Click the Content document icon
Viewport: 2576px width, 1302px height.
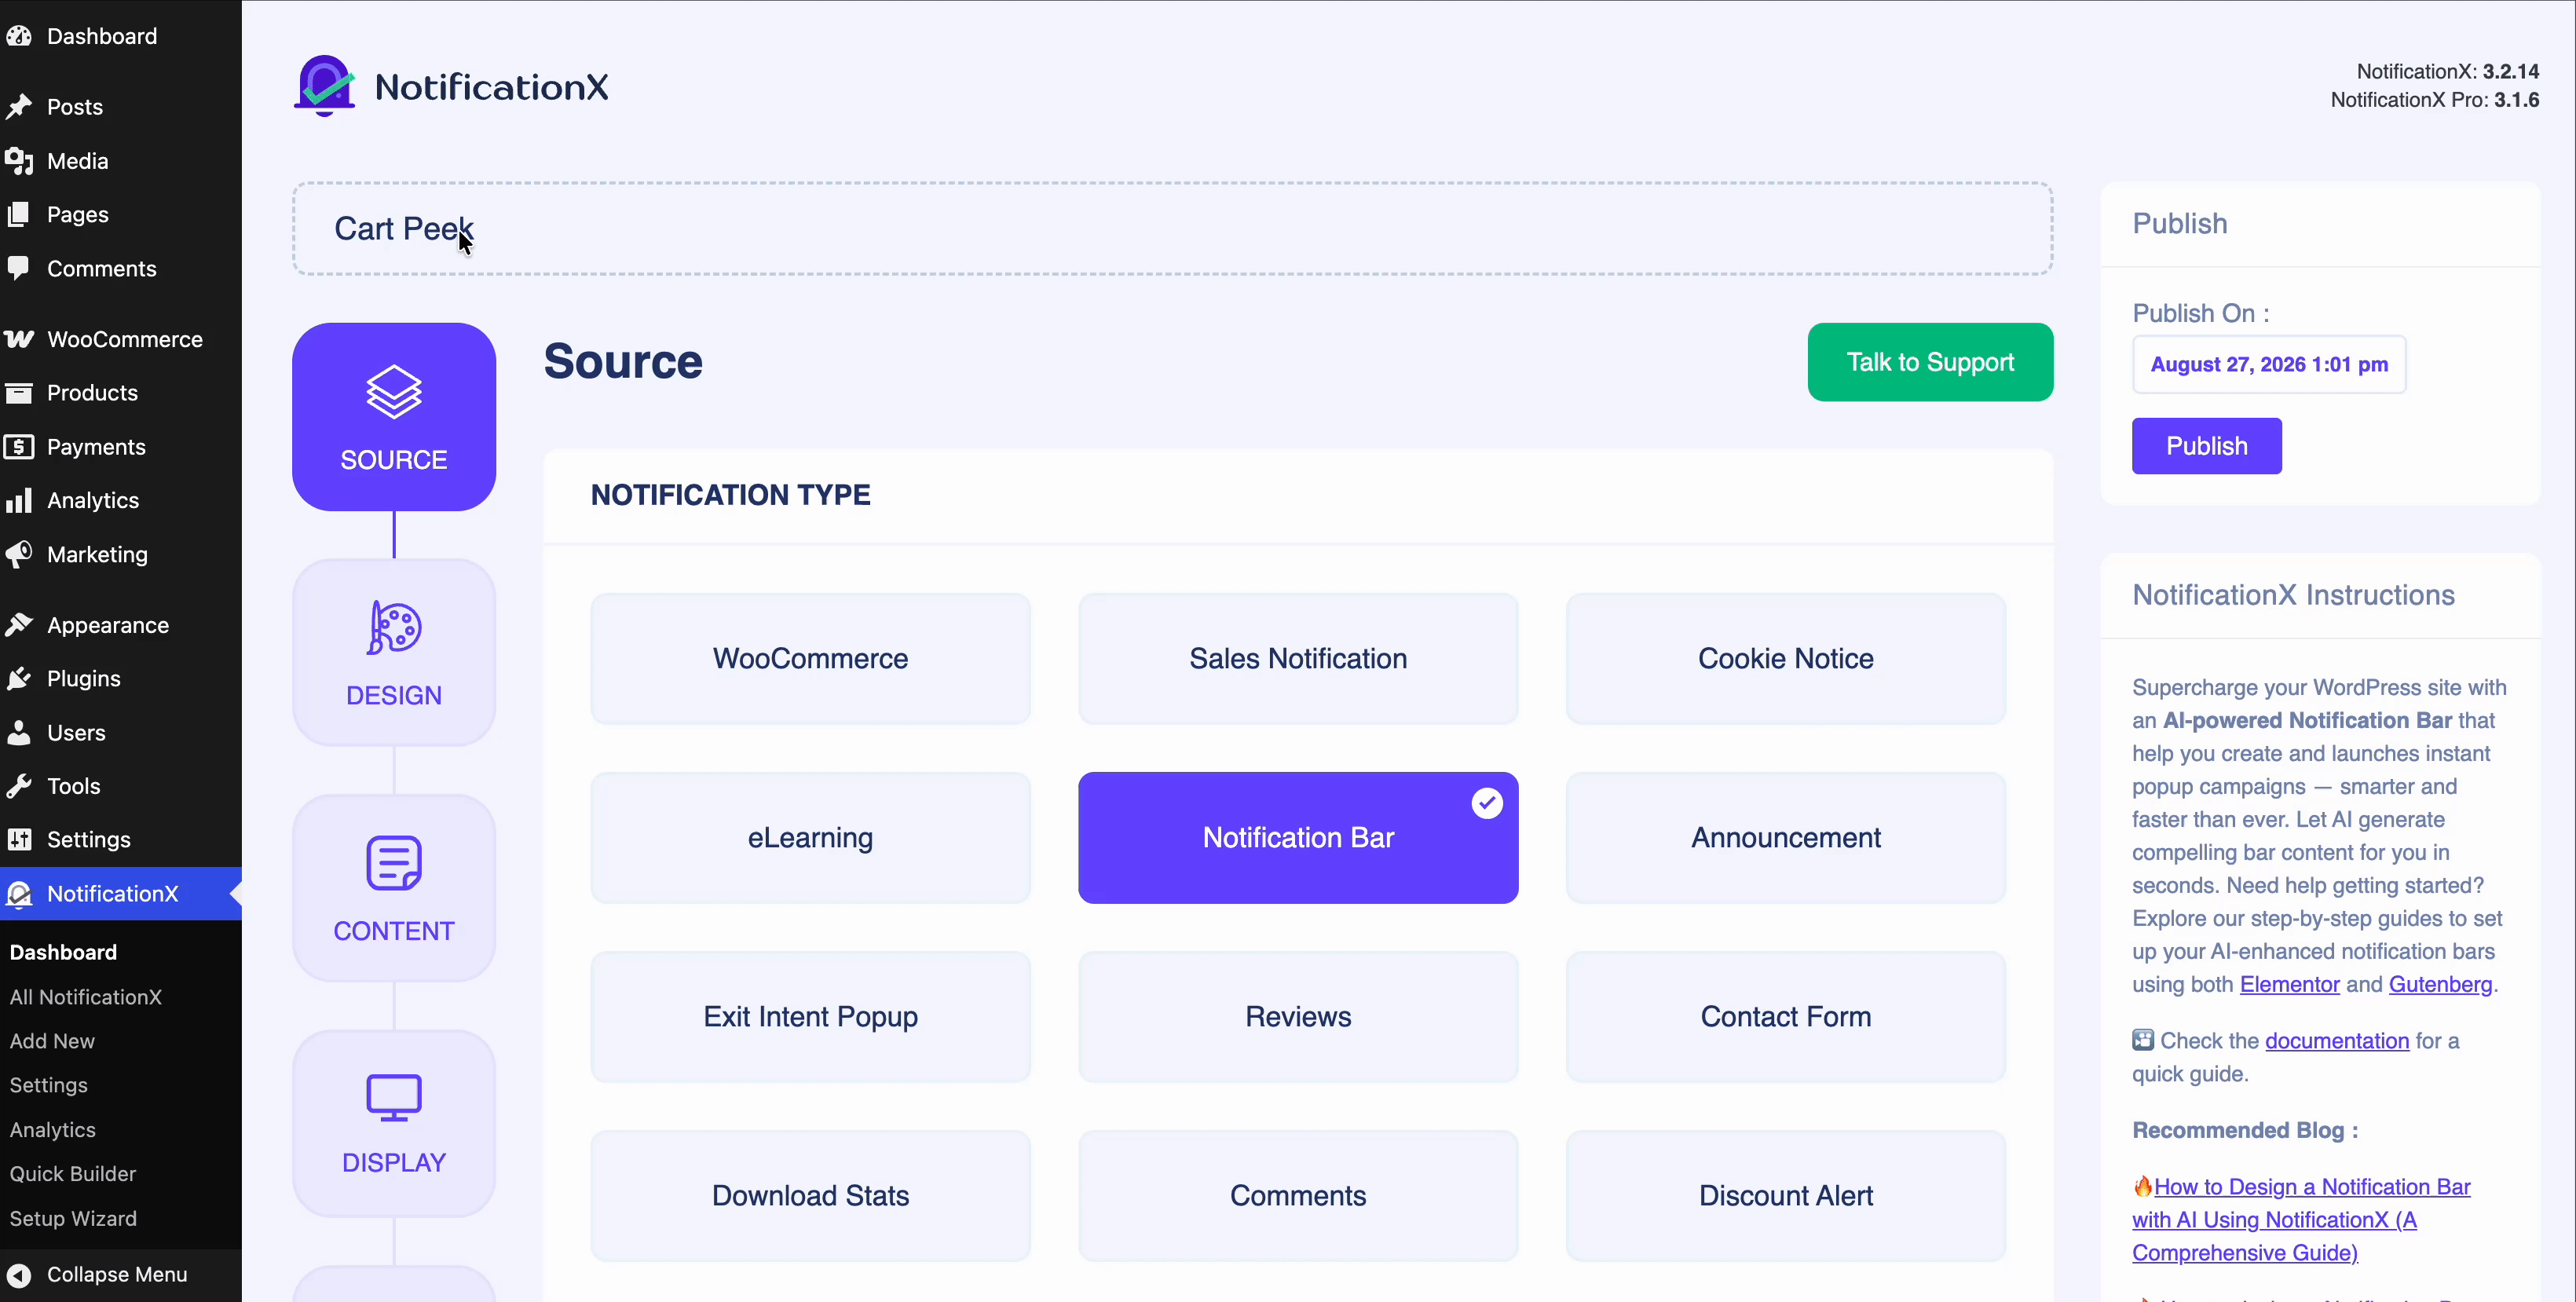(394, 862)
